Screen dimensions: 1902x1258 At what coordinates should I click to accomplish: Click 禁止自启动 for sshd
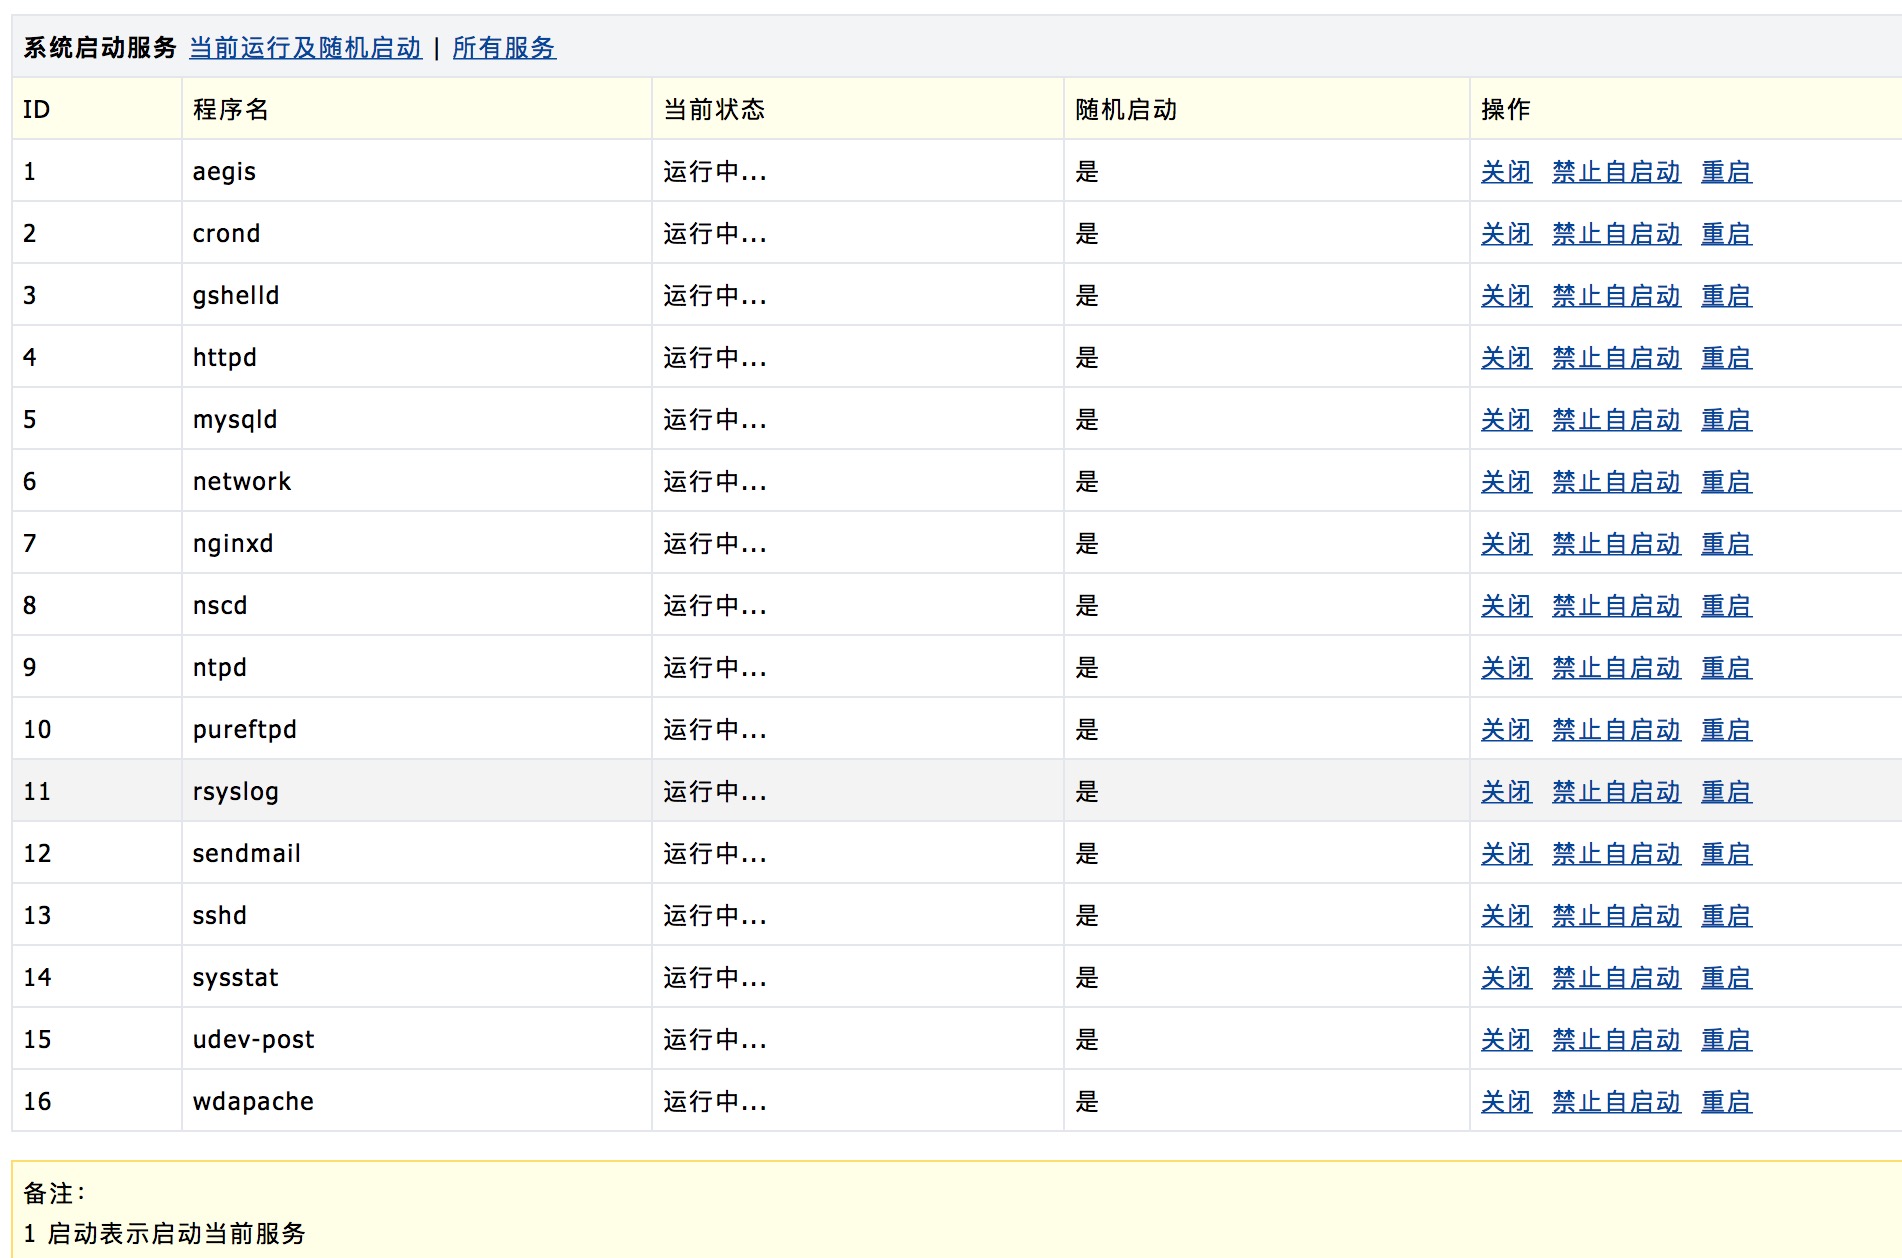pyautogui.click(x=1616, y=916)
